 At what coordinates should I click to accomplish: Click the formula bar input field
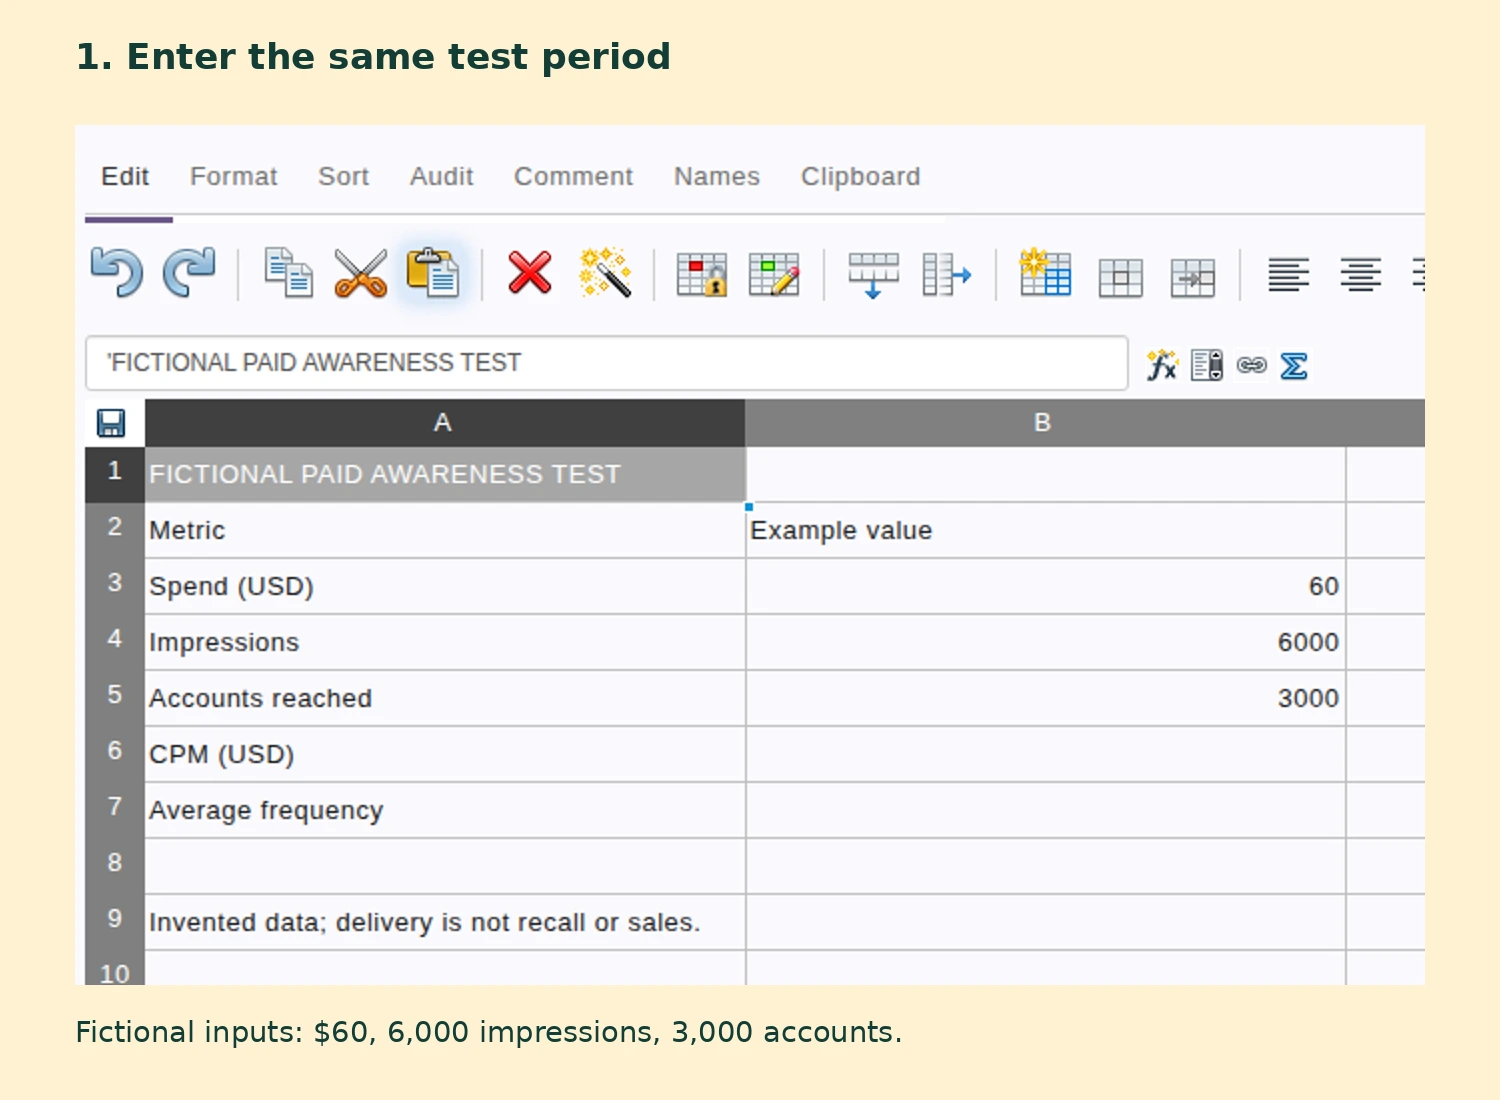pyautogui.click(x=607, y=363)
